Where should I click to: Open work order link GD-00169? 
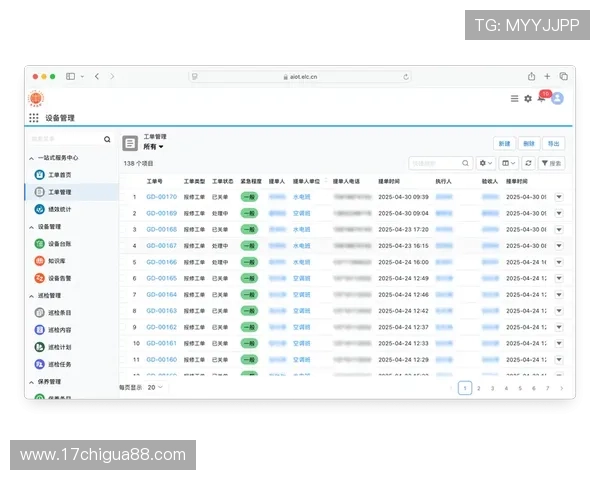pyautogui.click(x=161, y=213)
